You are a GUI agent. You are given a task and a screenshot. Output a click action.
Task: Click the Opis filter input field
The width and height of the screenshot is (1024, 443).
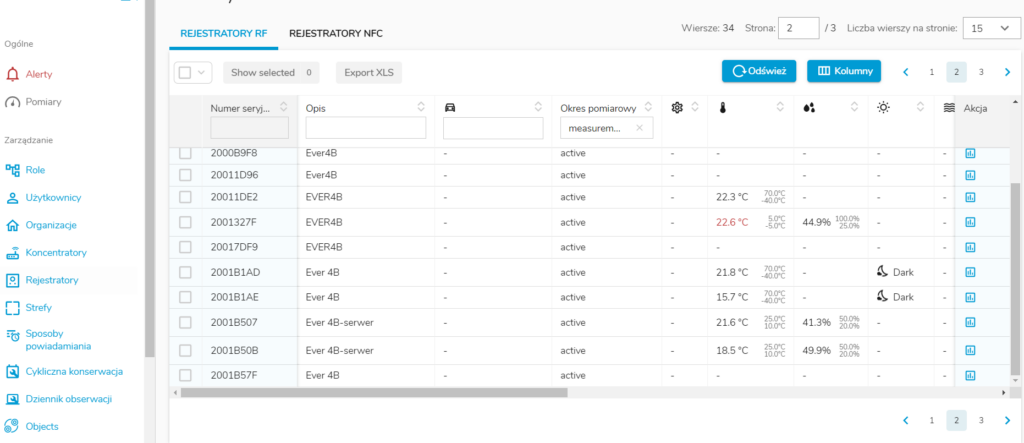(366, 128)
